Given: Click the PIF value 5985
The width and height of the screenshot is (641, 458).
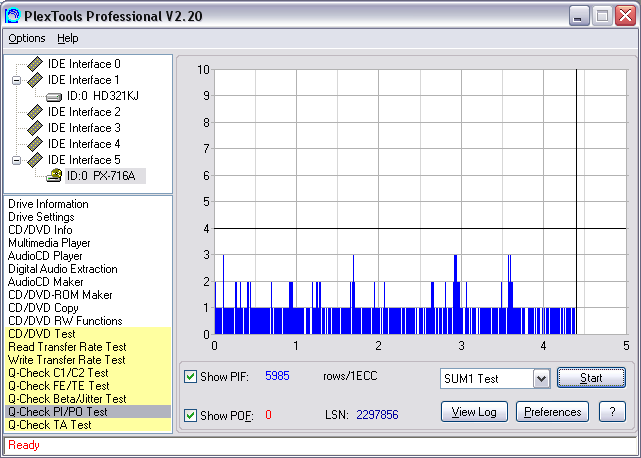Looking at the screenshot, I should coord(277,376).
